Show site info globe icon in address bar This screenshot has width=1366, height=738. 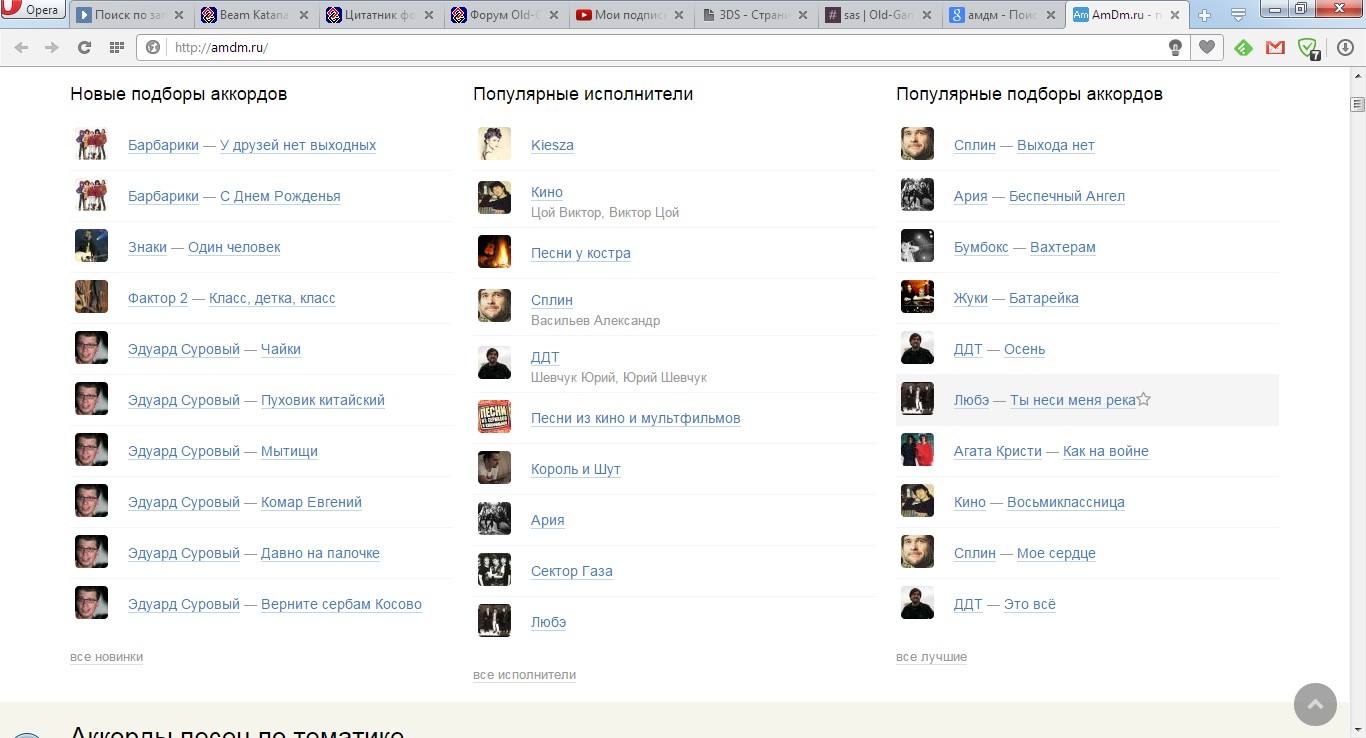[x=154, y=47]
